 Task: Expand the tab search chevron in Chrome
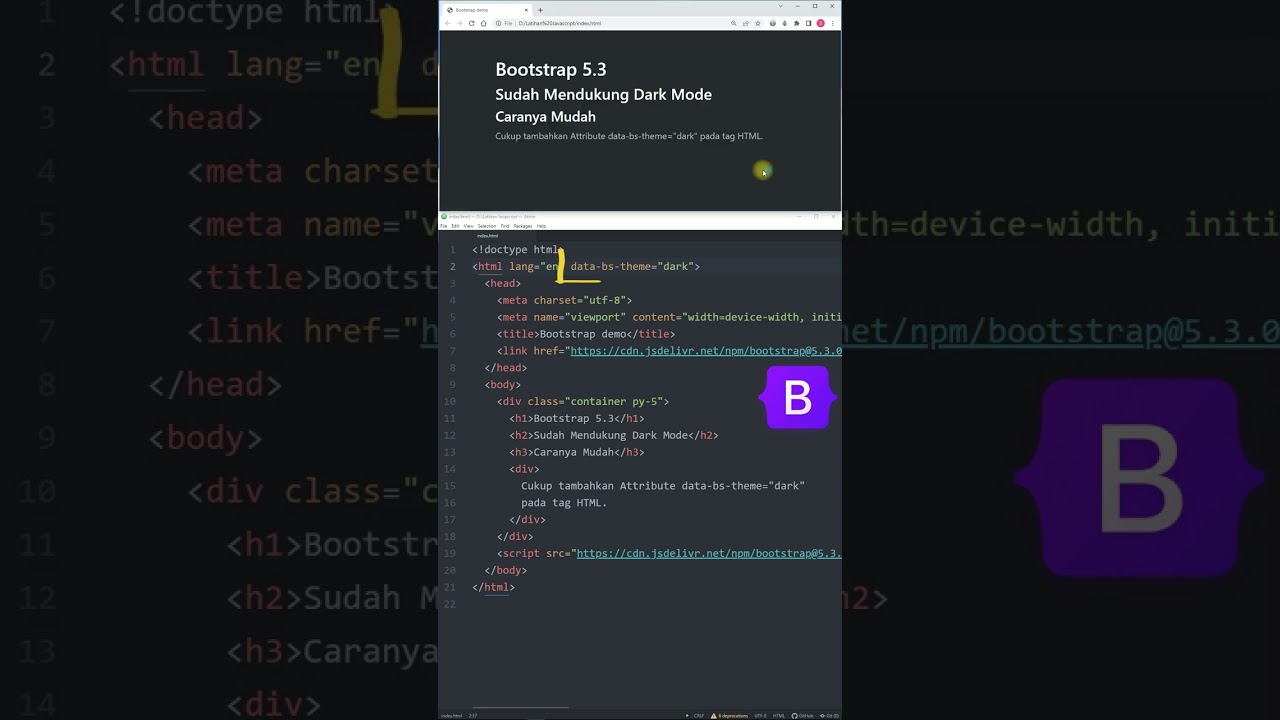click(x=780, y=6)
